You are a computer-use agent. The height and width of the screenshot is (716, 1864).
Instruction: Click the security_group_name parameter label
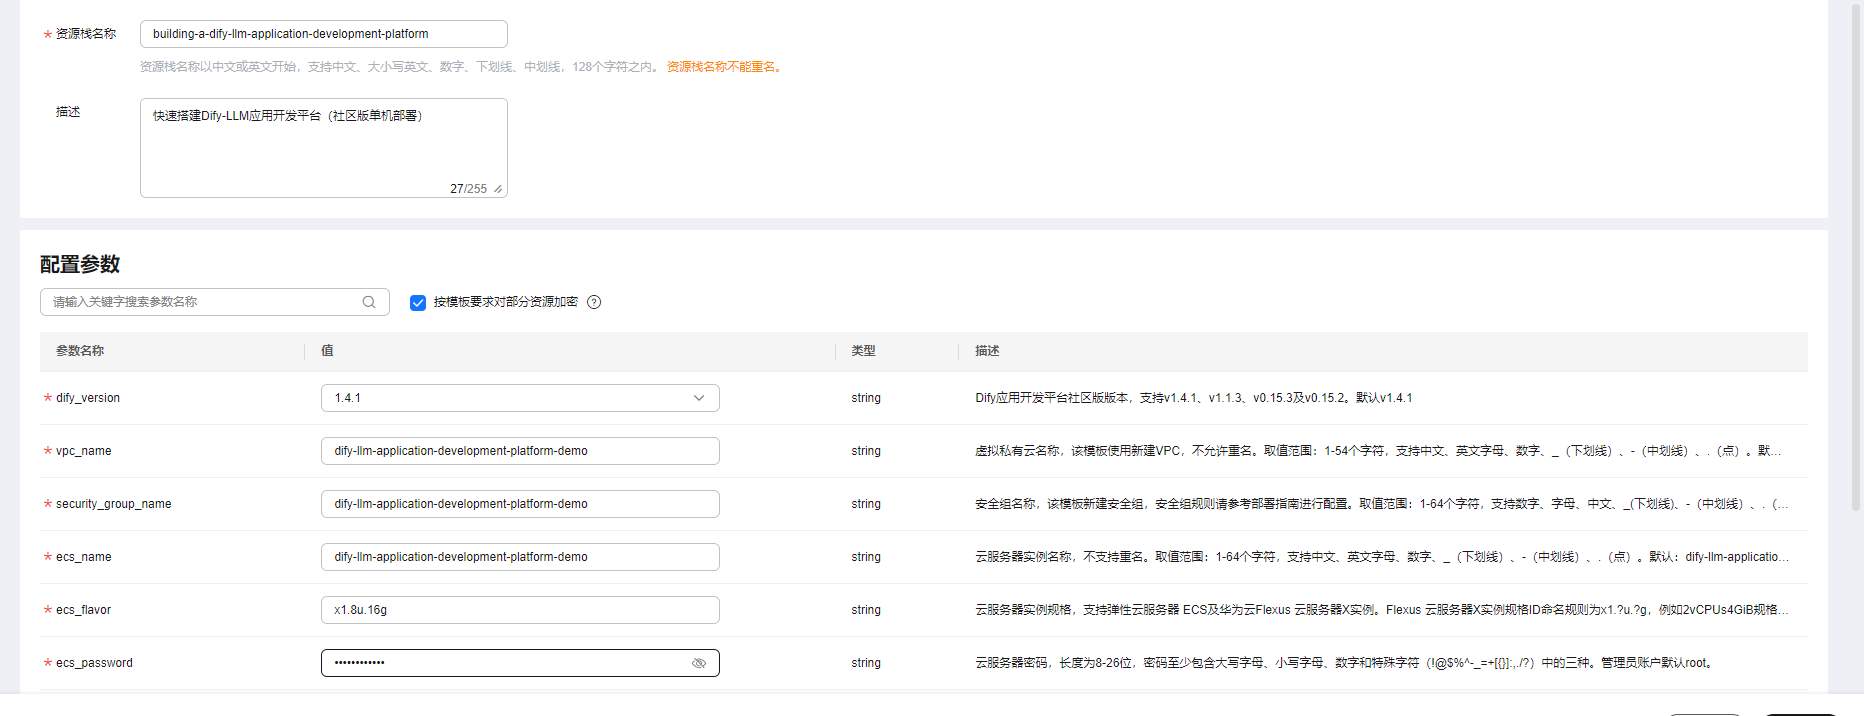tap(114, 504)
